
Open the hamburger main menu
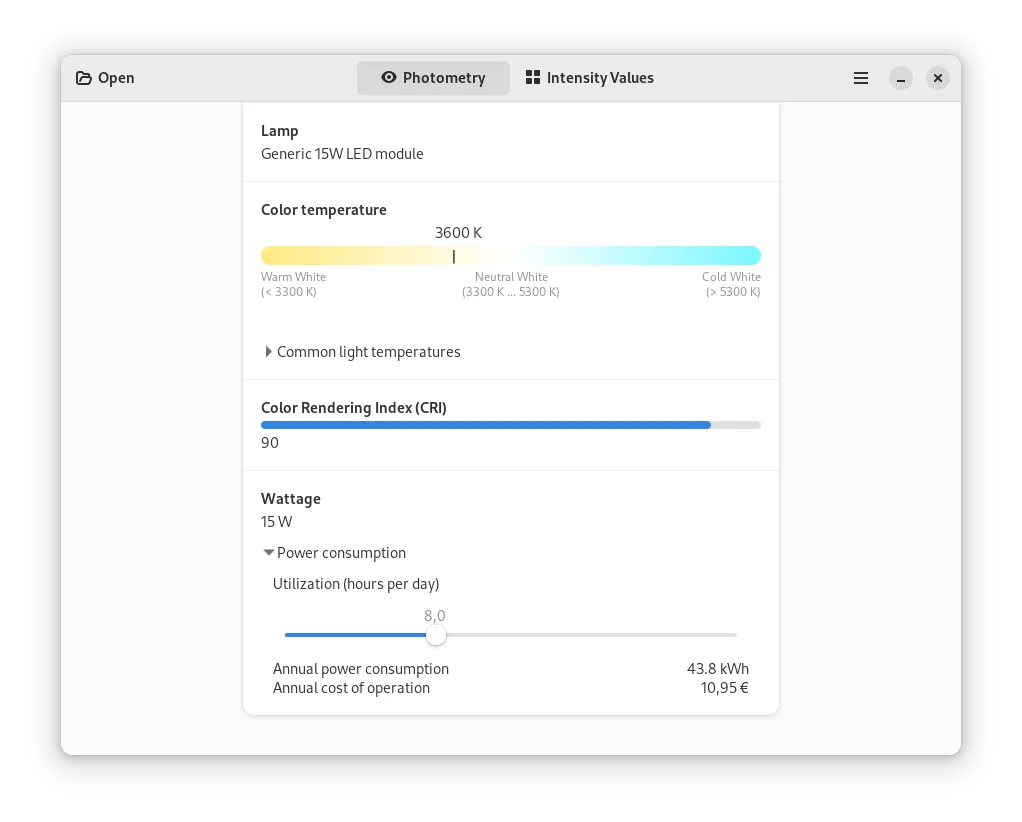860,78
